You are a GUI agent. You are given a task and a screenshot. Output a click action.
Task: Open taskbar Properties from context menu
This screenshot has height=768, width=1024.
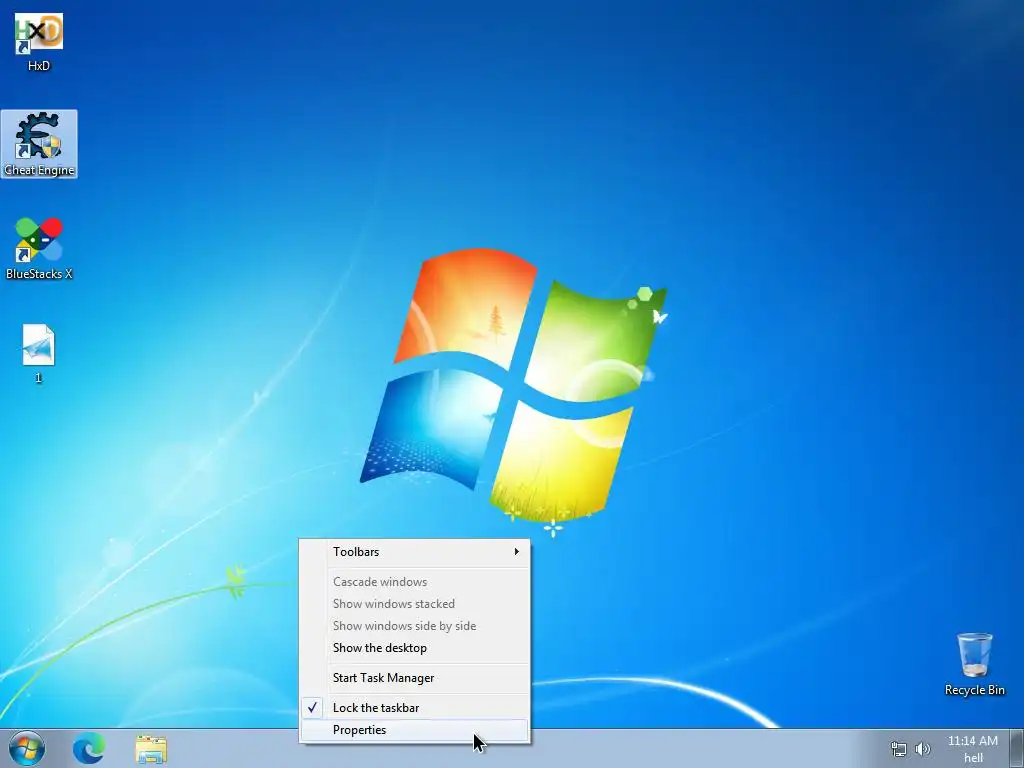pos(415,730)
